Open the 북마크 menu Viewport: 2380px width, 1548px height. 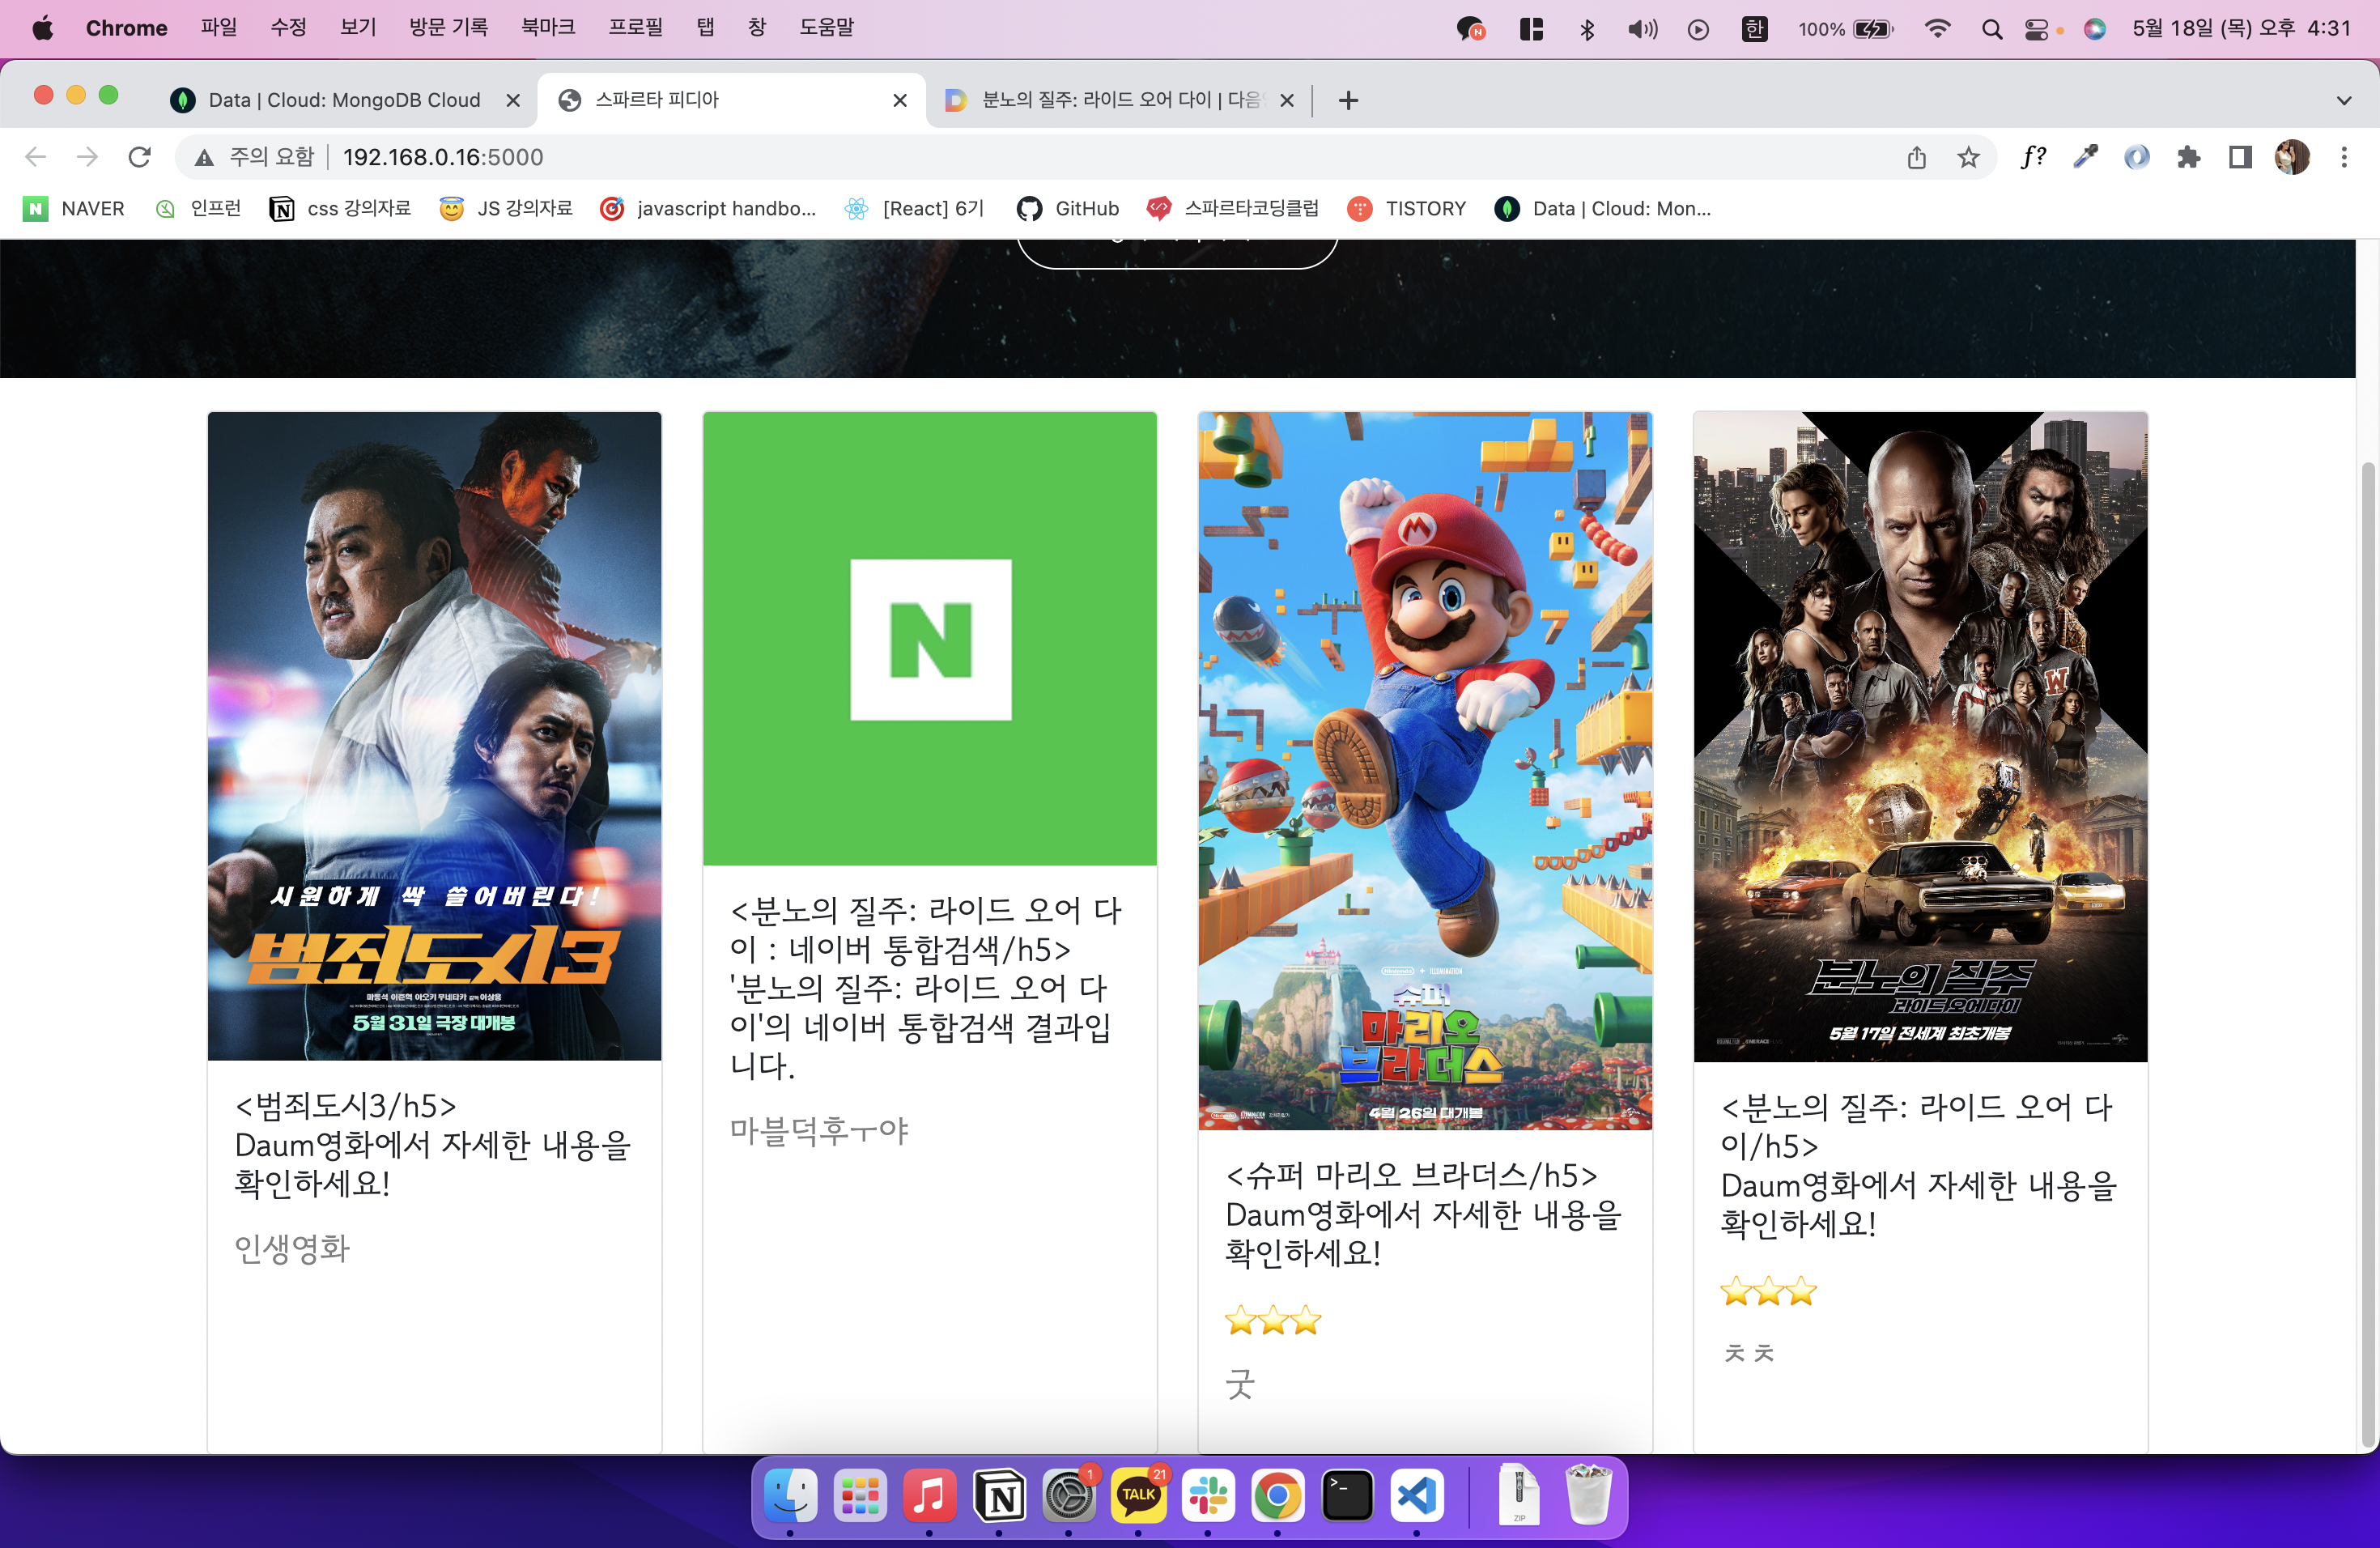pyautogui.click(x=548, y=28)
